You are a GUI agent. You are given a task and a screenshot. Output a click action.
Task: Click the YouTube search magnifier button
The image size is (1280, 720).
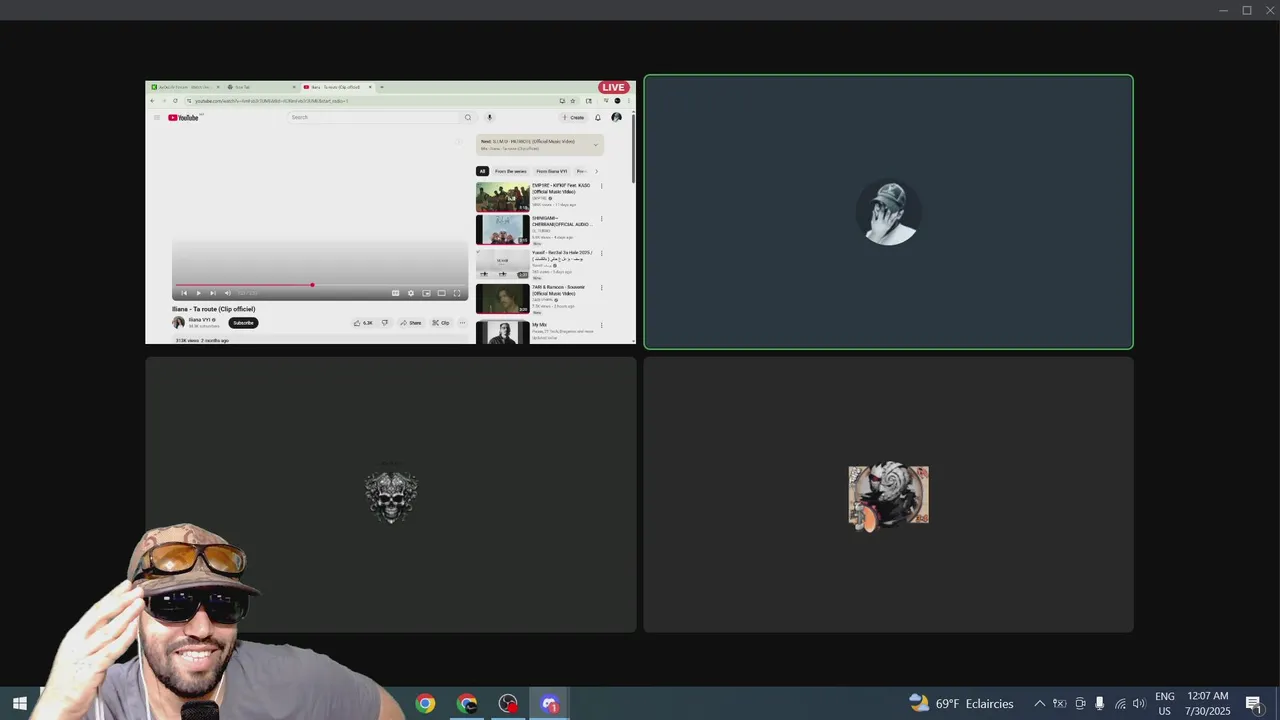[467, 117]
